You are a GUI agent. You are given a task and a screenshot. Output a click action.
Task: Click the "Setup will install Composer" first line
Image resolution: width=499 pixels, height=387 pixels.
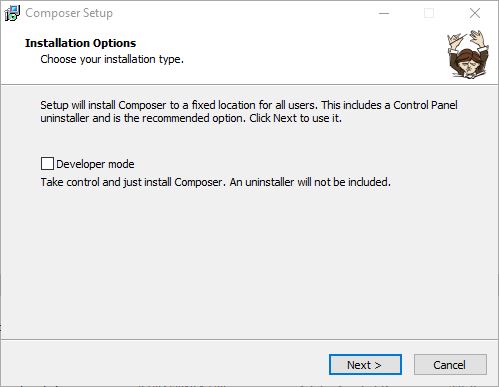pos(249,105)
